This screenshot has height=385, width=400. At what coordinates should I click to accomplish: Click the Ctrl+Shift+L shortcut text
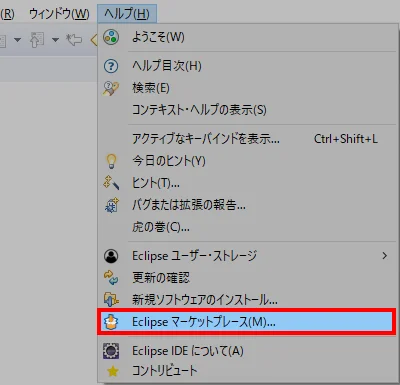coord(346,139)
